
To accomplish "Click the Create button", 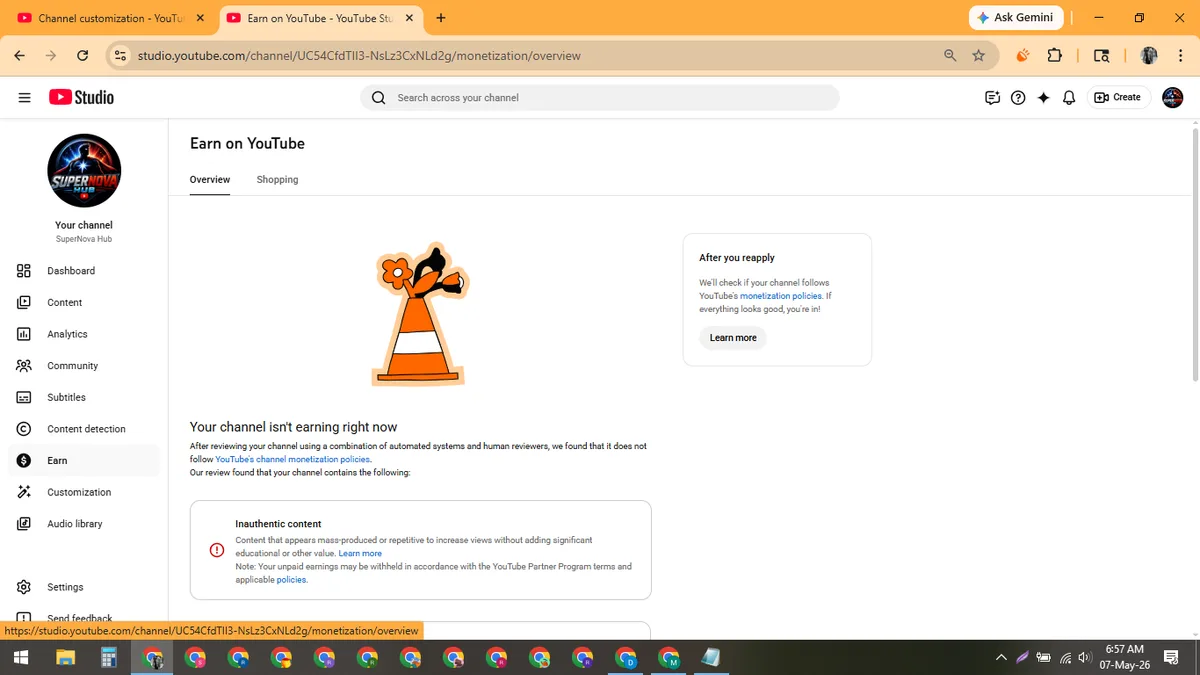I will (1117, 98).
